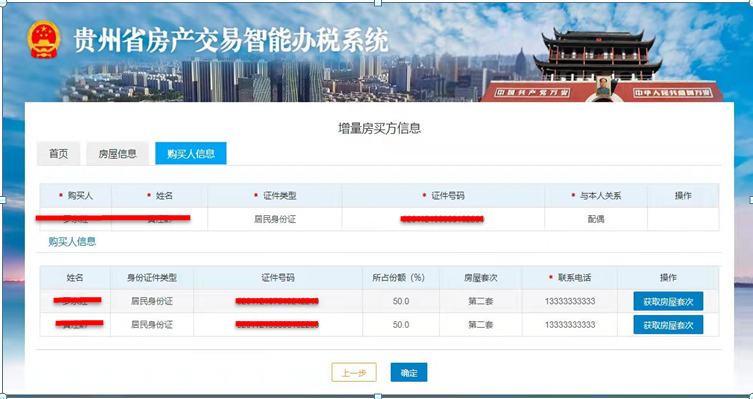Click 居民身份证 in first lower table row
The width and height of the screenshot is (753, 399).
click(x=152, y=302)
